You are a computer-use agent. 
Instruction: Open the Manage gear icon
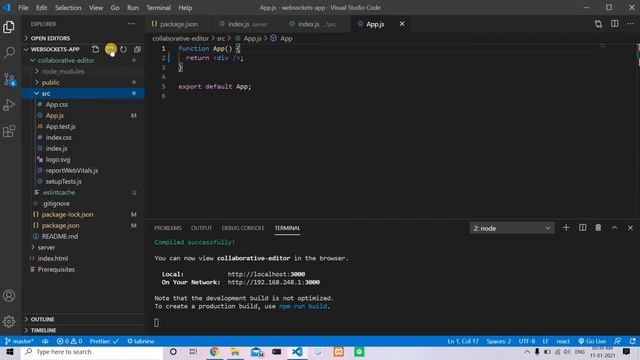point(9,321)
